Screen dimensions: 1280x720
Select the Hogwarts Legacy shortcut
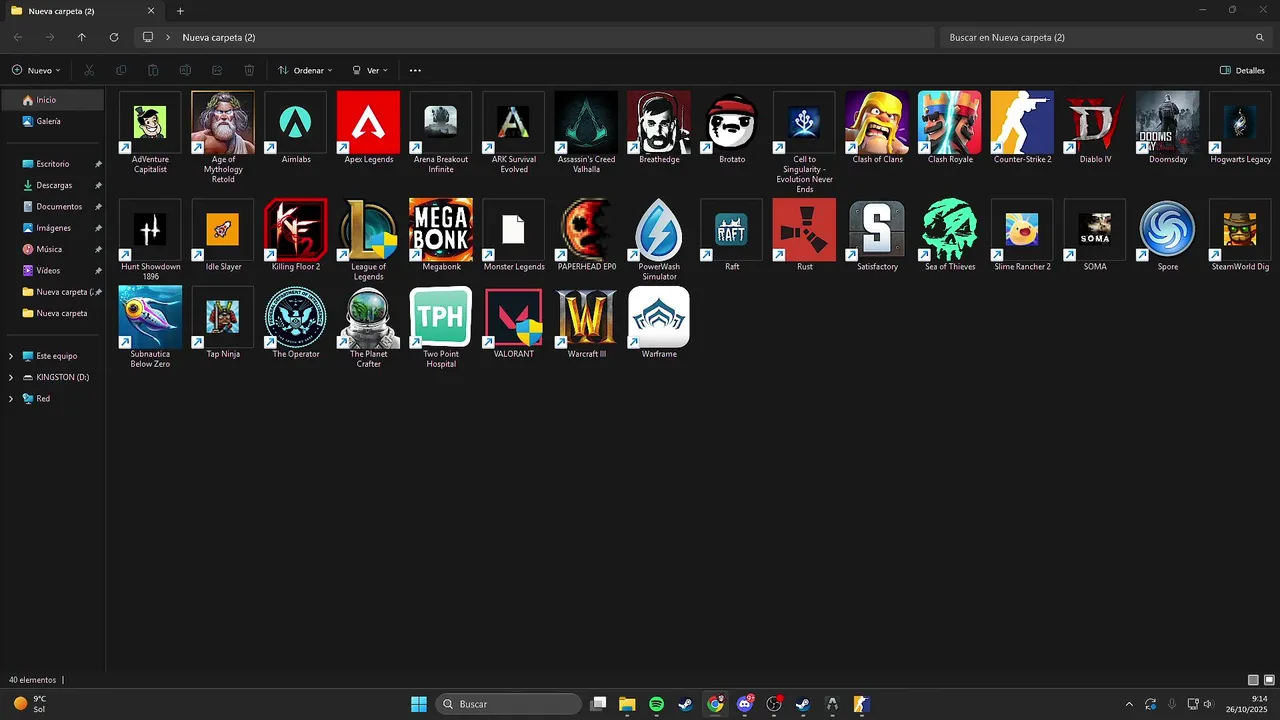tap(1240, 123)
